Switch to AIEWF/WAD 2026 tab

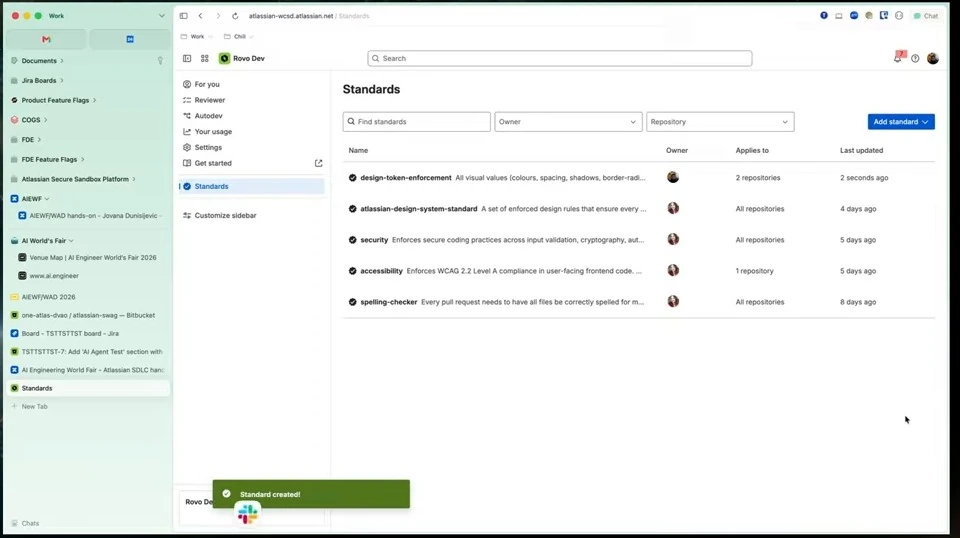(88, 297)
